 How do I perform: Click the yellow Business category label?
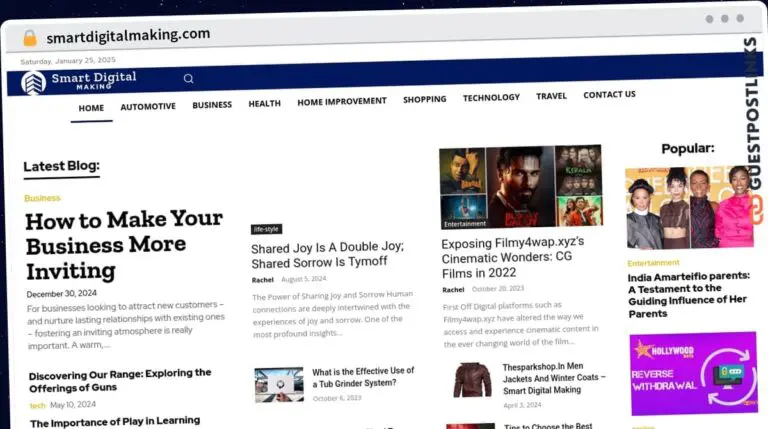(42, 198)
